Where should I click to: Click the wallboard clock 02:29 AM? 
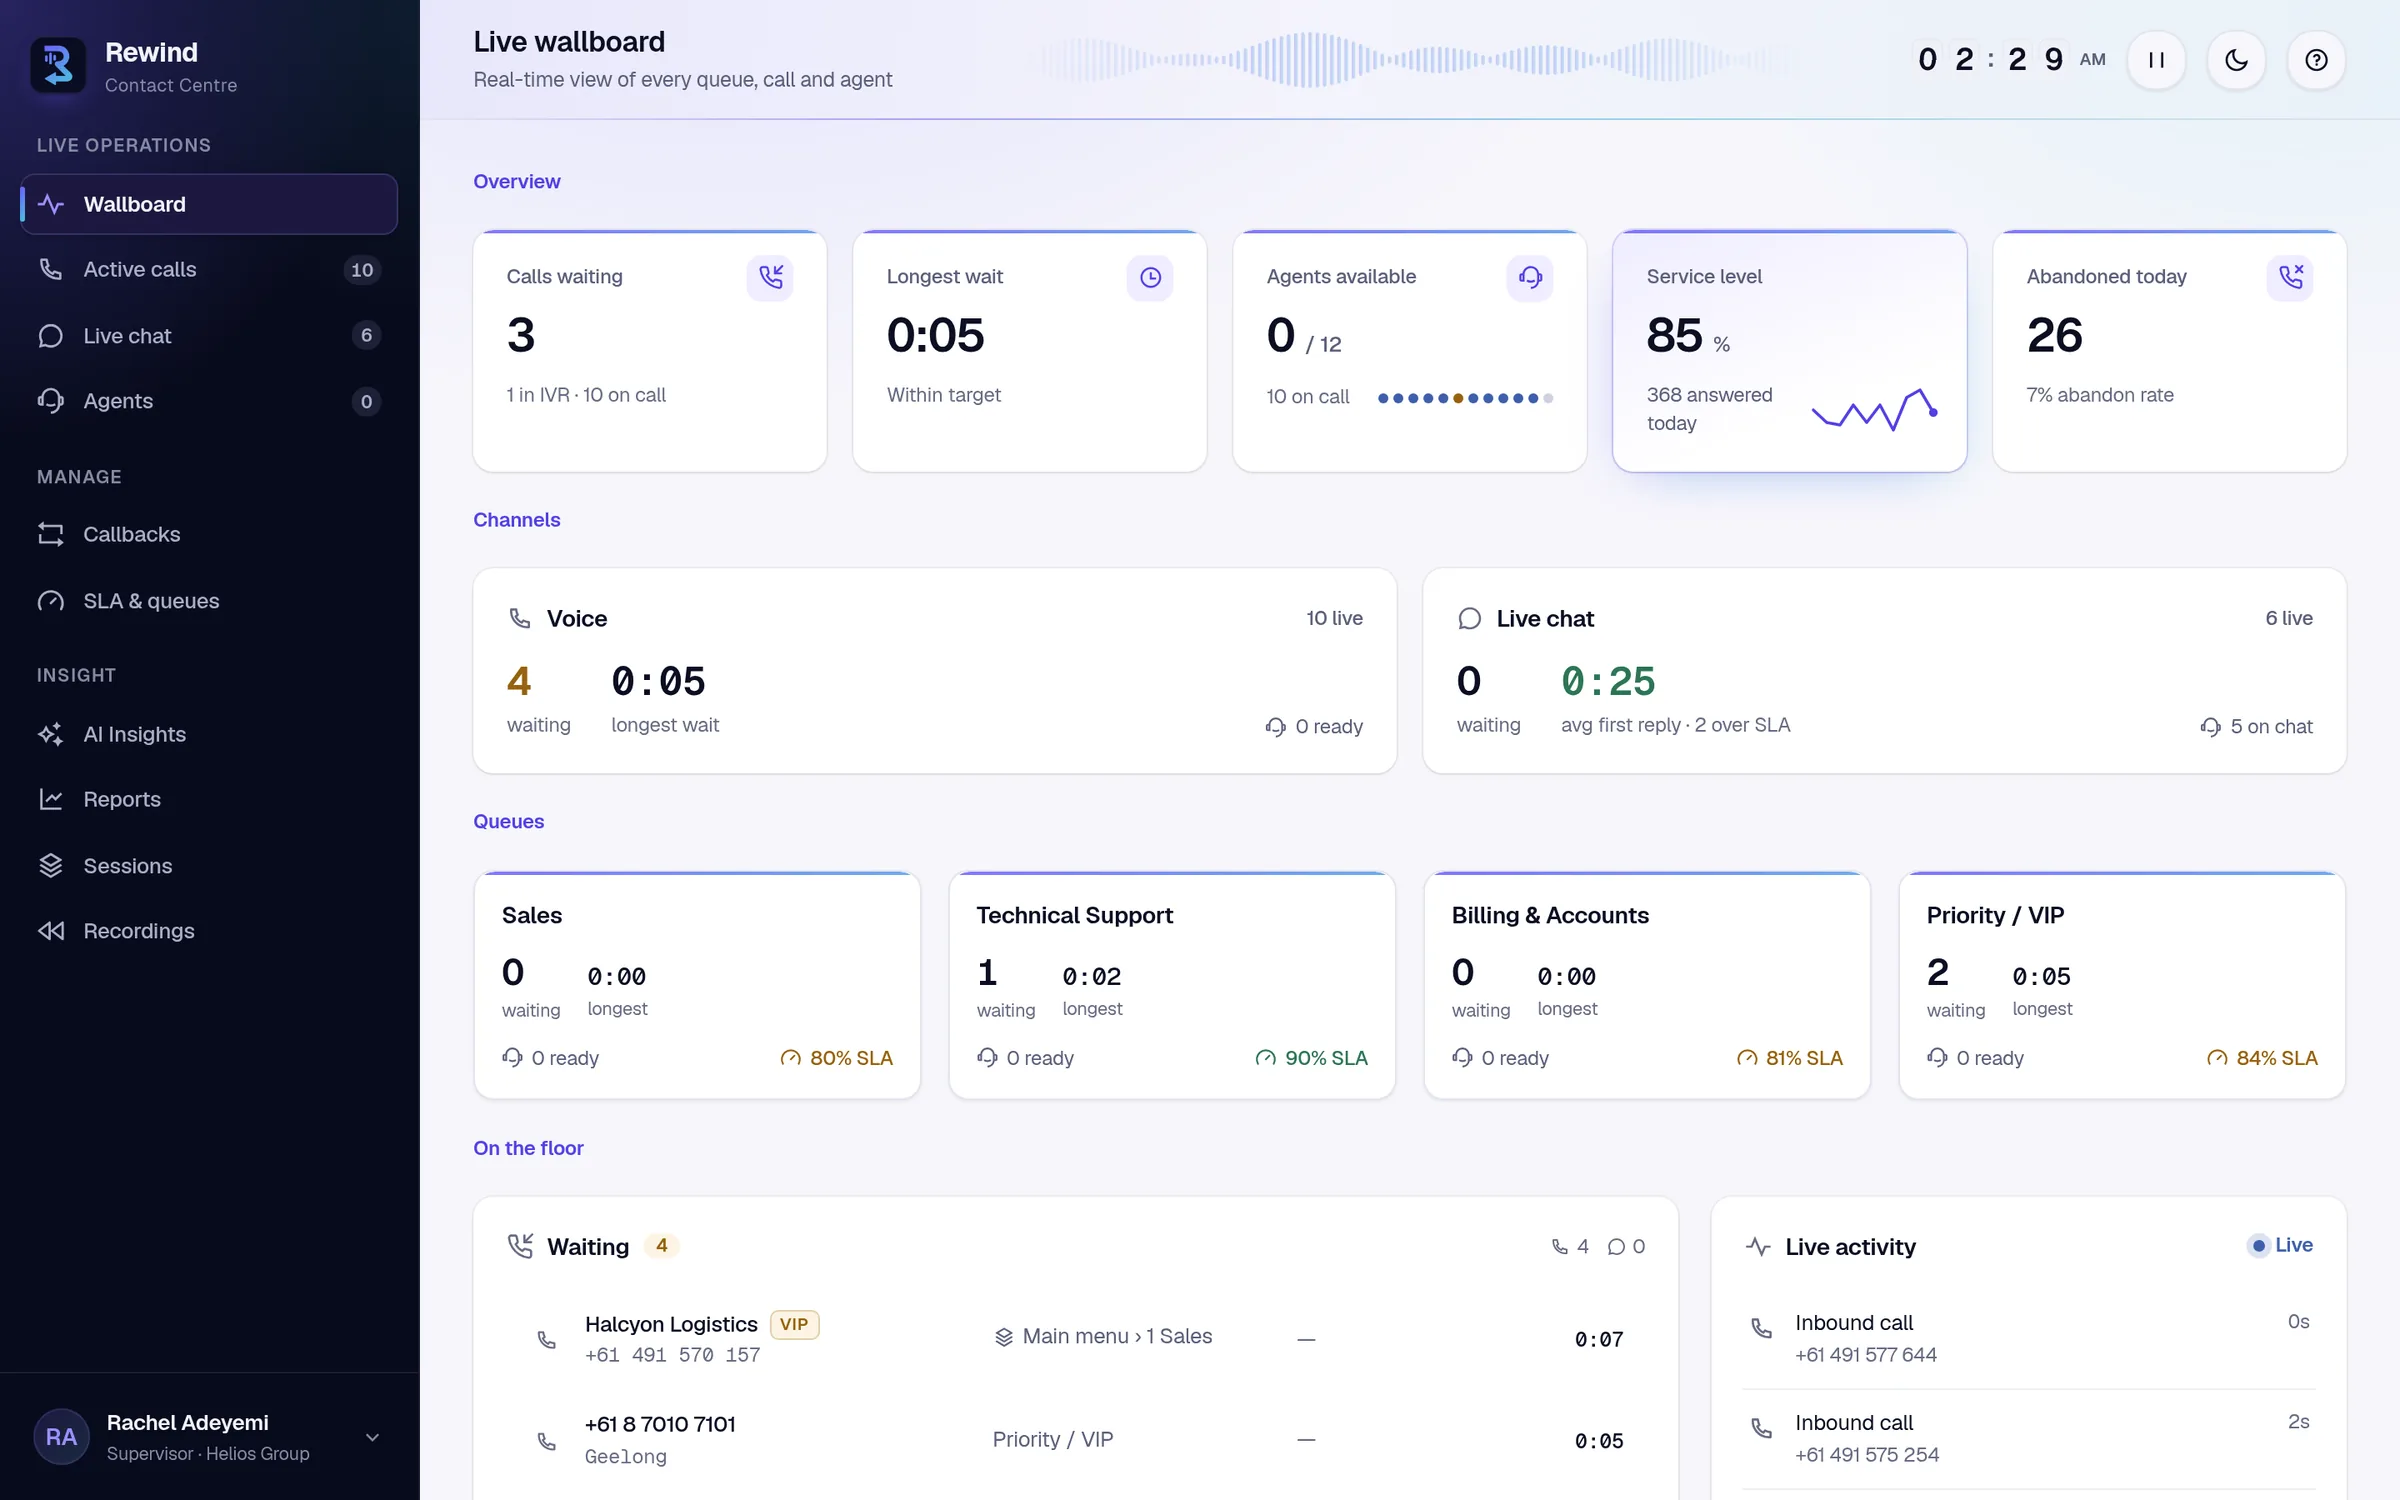point(2010,60)
